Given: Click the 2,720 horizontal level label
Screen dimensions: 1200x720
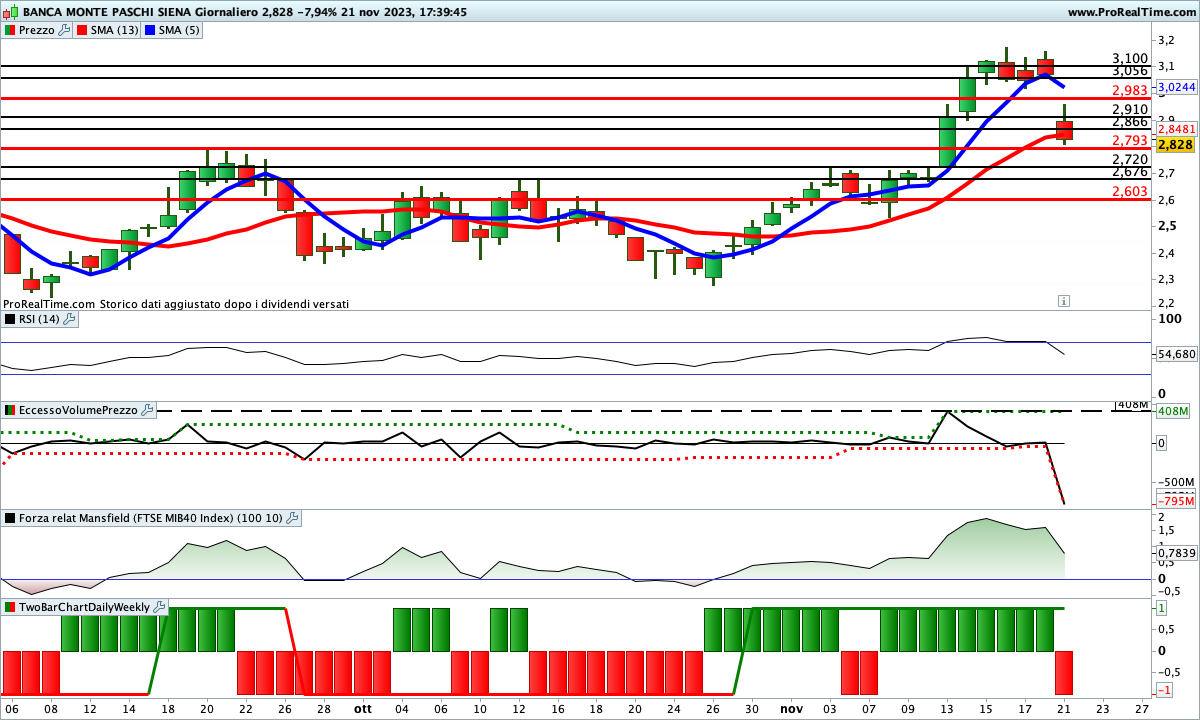Looking at the screenshot, I should click(x=1130, y=160).
